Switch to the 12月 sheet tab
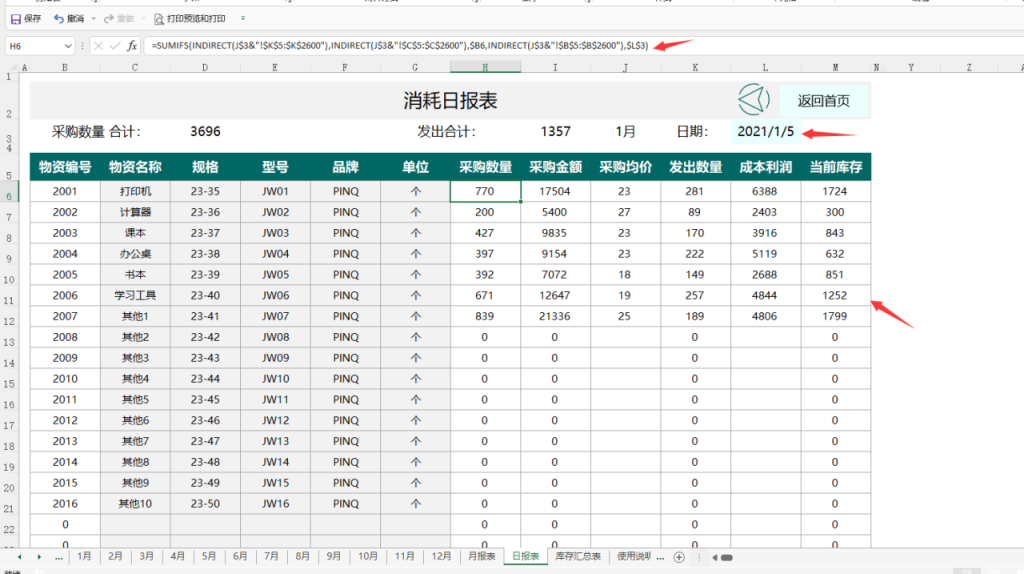Screen dimensions: 1024x574 tap(441, 556)
